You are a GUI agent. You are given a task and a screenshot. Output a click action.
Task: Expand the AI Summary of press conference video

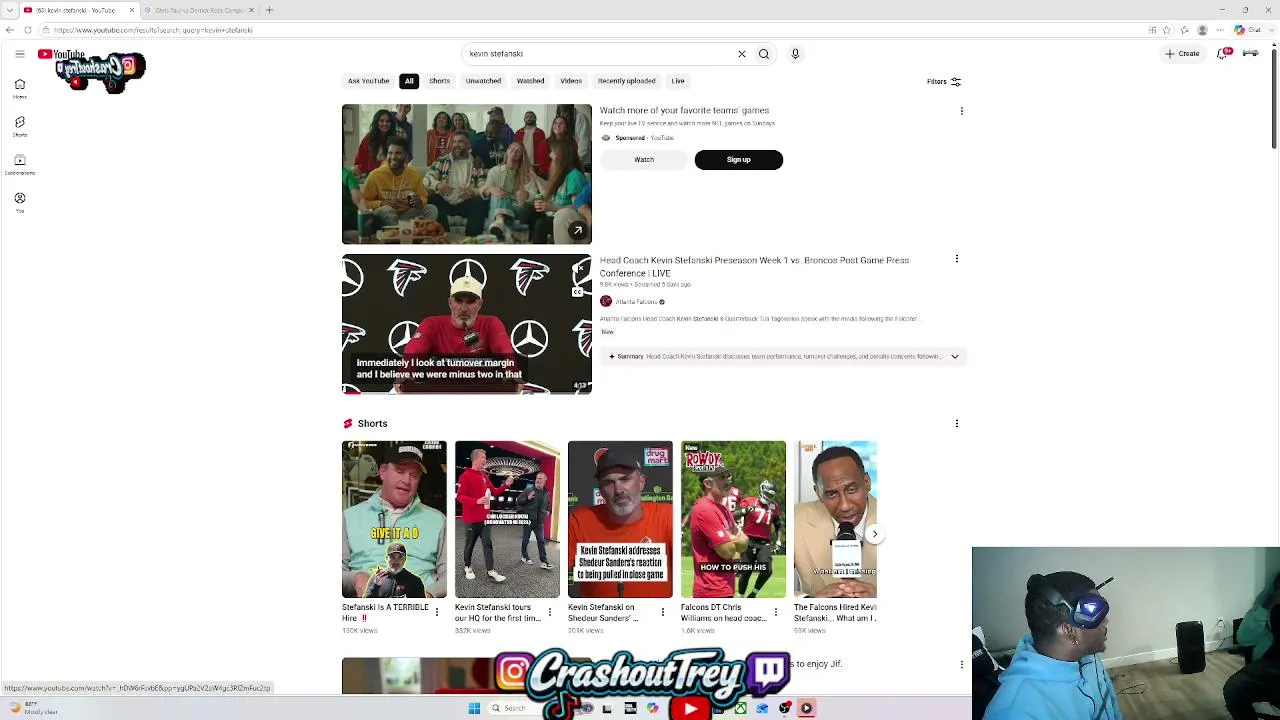tap(784, 356)
